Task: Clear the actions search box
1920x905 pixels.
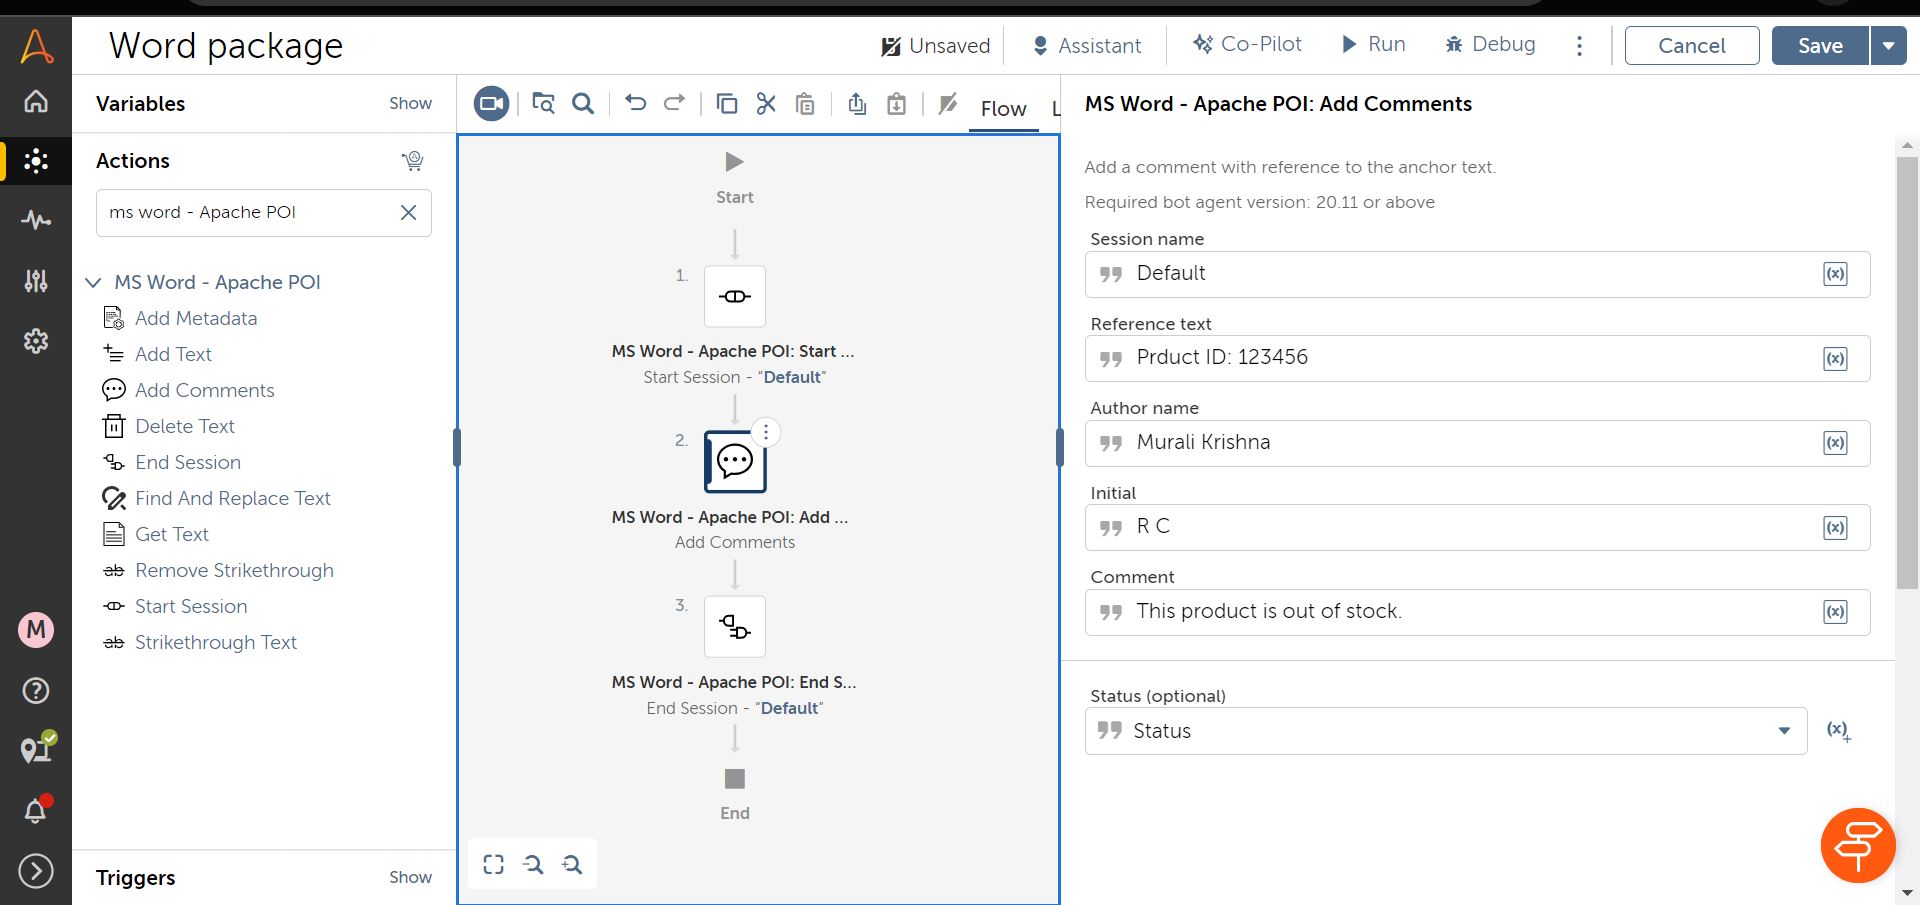Action: pos(408,212)
